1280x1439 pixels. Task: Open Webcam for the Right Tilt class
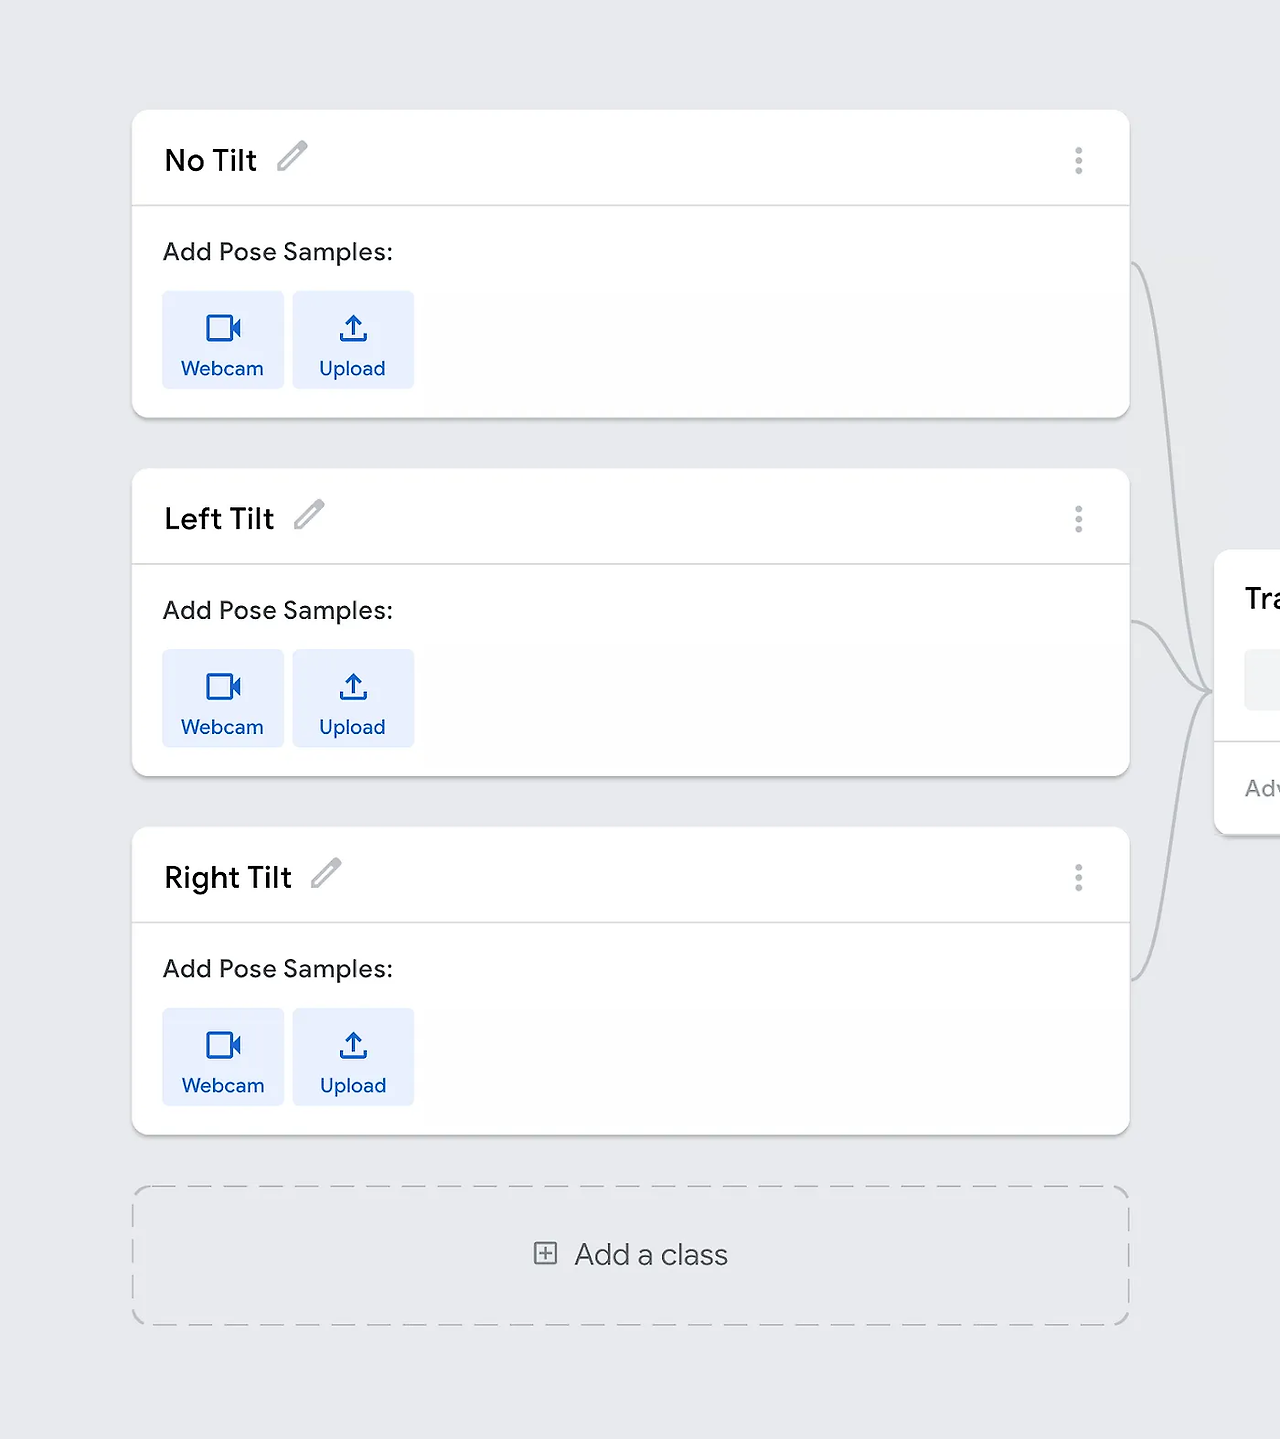coord(223,1057)
